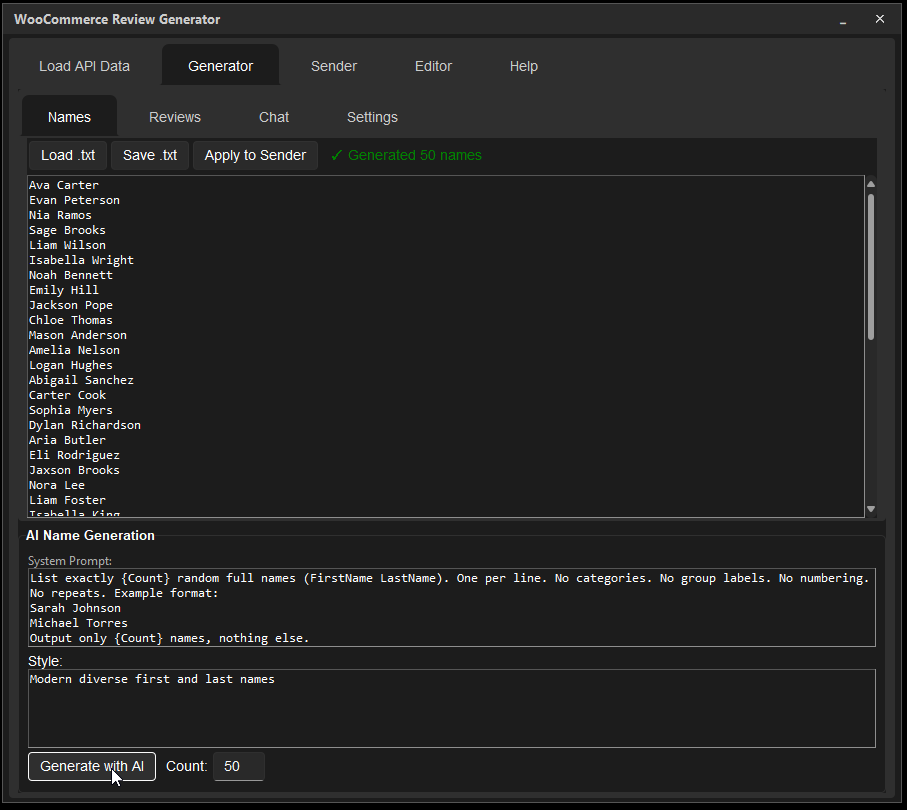Click the name Carter Cook
Screen dimensions: 907x810
[x=67, y=396]
